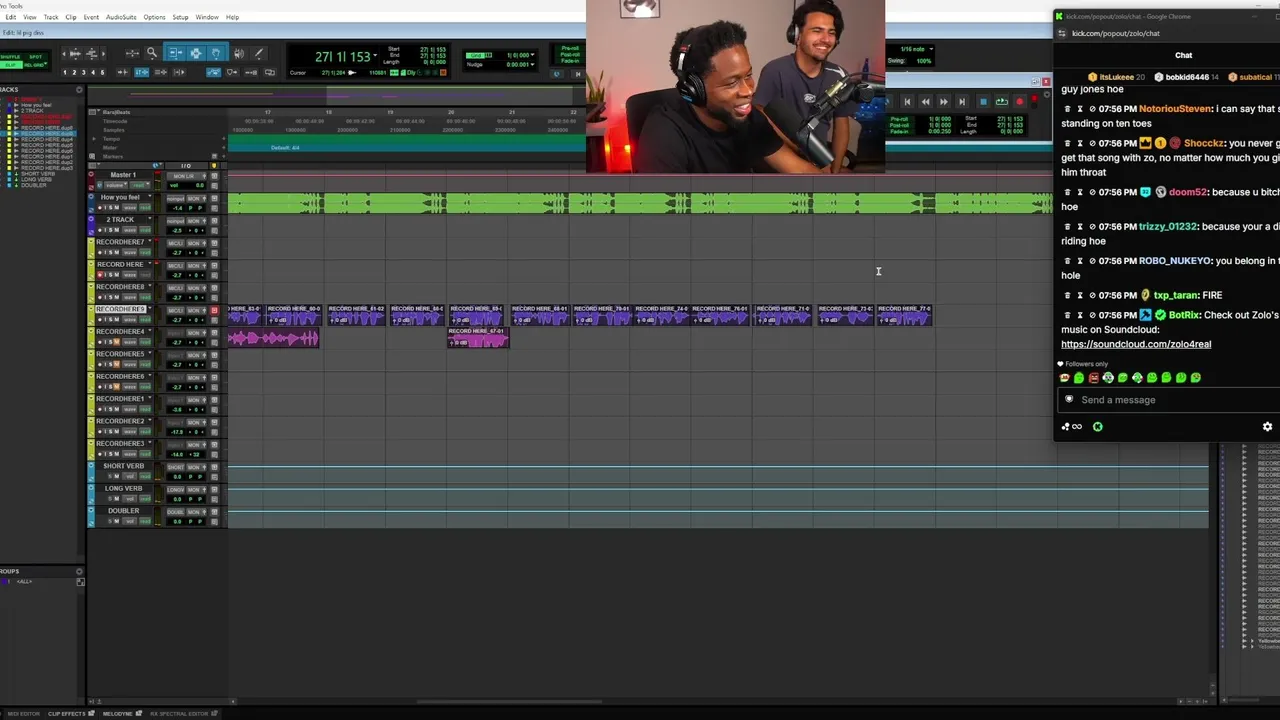This screenshot has width=1280, height=720.
Task: Click Go to End transport button
Action: (x=962, y=102)
